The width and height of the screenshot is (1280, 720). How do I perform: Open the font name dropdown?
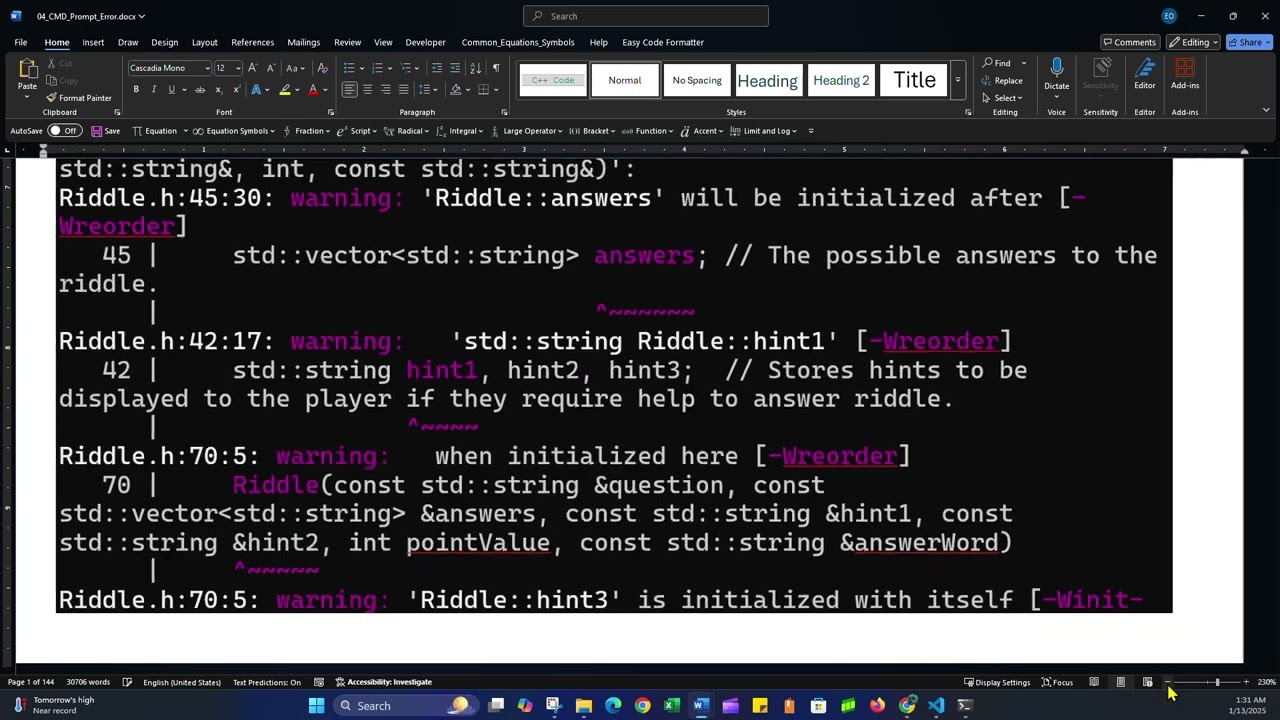tap(207, 68)
